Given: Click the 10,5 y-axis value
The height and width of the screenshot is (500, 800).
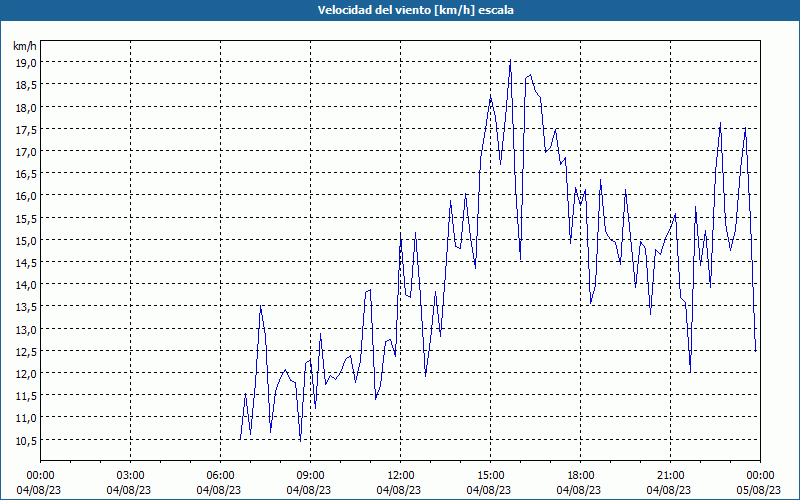Looking at the screenshot, I should coord(26,440).
